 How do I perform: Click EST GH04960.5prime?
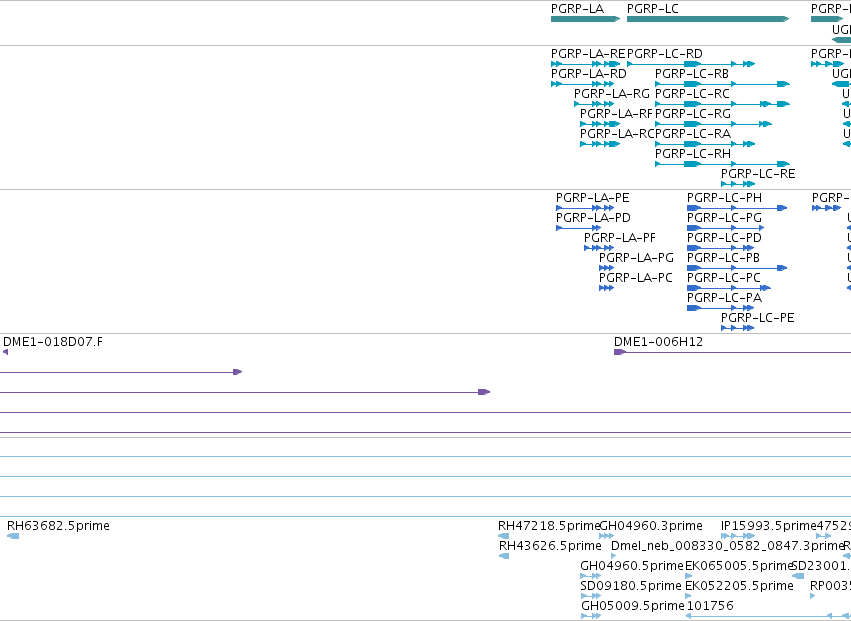tap(590, 576)
